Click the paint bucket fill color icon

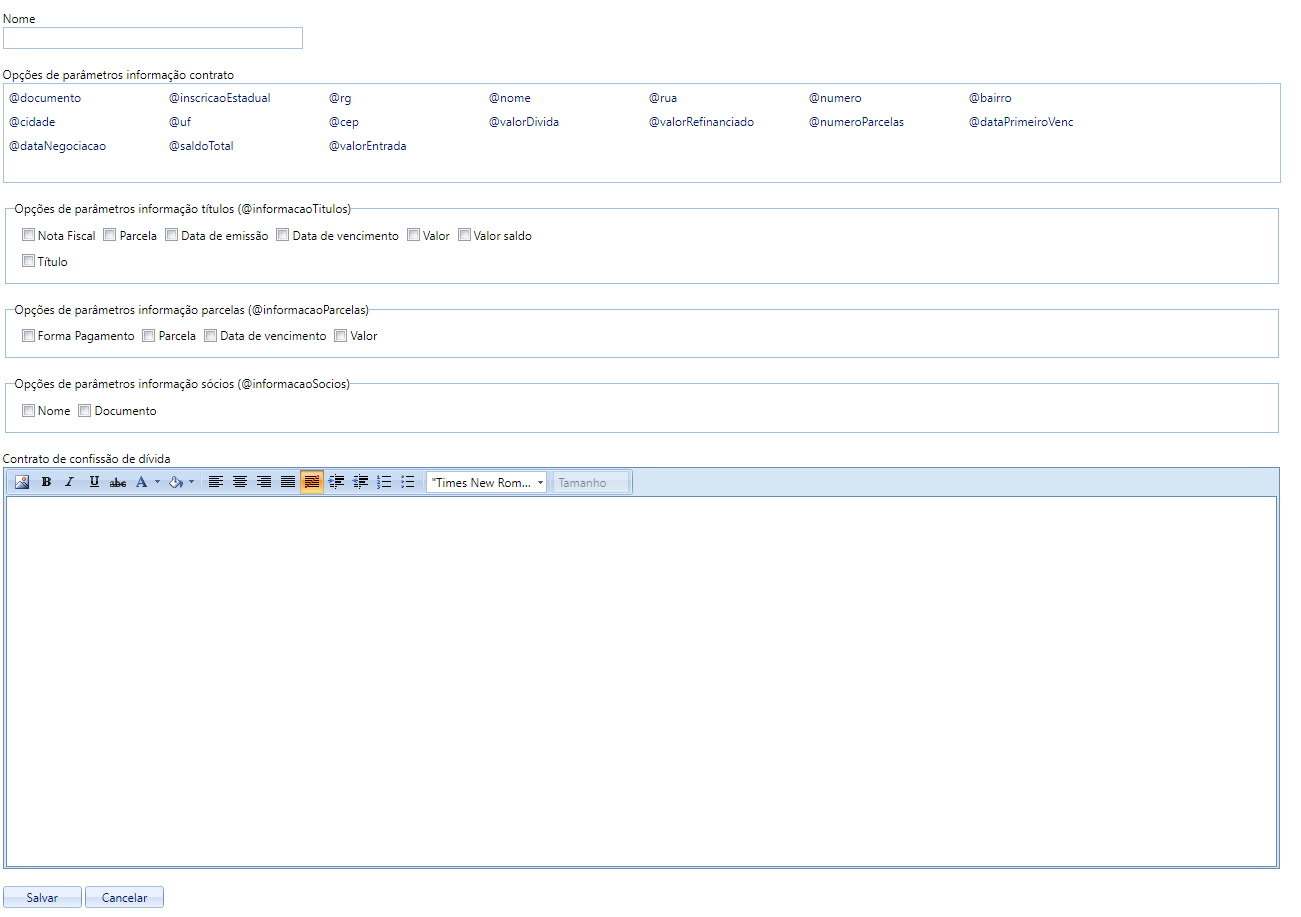[175, 482]
